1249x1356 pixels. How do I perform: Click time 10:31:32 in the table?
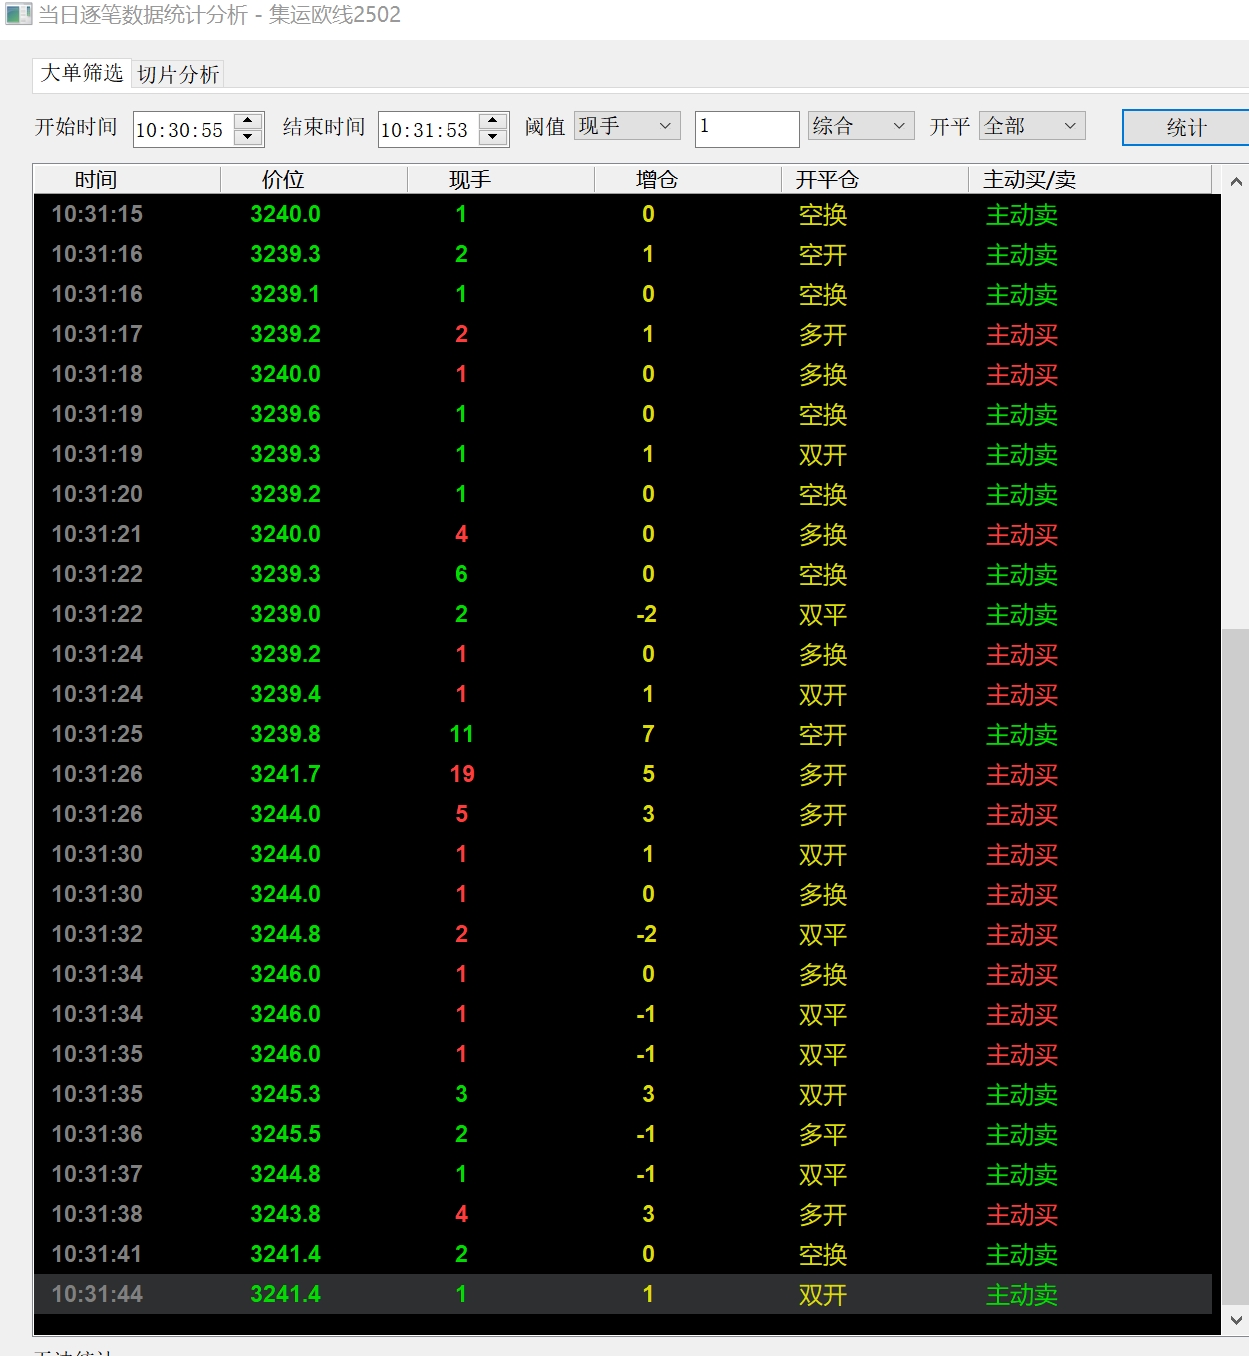pos(97,934)
